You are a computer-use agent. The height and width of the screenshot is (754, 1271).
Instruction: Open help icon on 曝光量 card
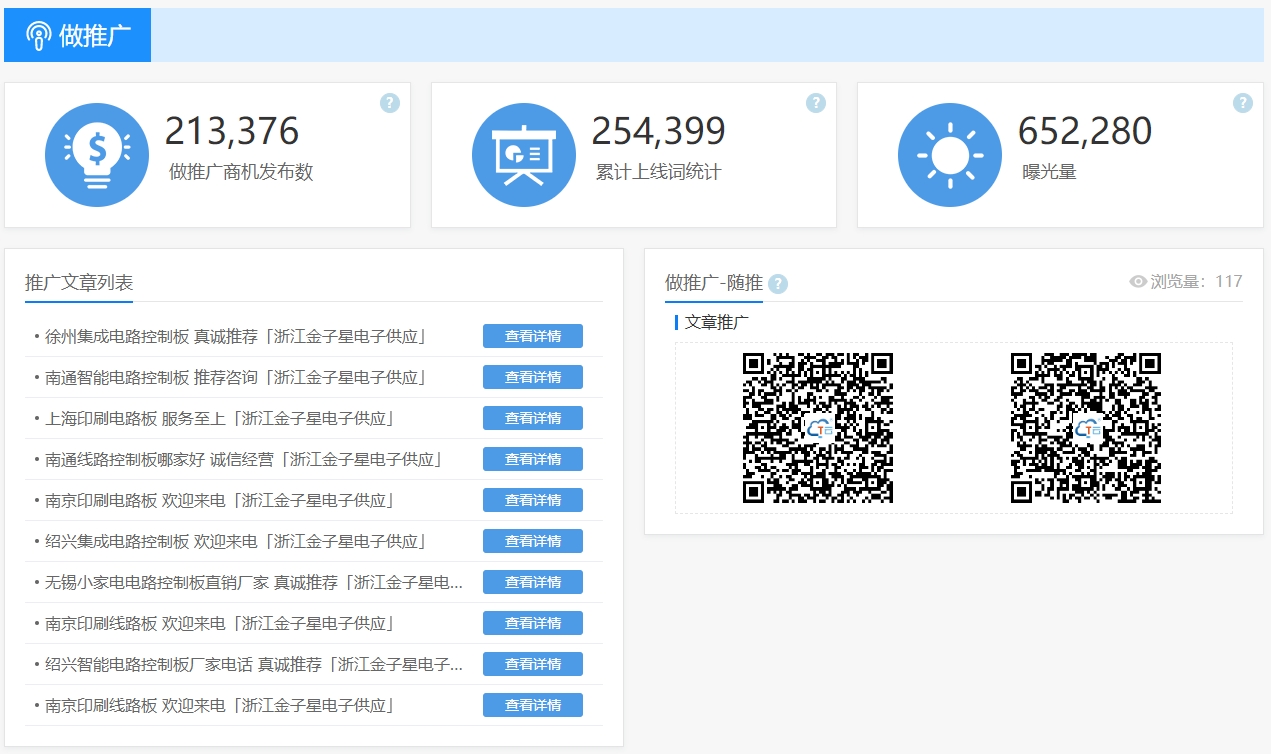(1242, 103)
